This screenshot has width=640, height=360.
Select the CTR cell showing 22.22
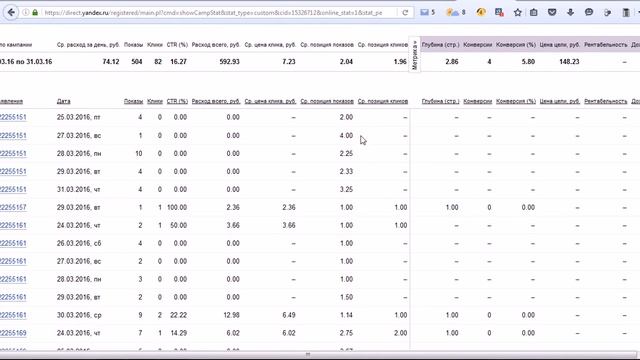tap(179, 315)
